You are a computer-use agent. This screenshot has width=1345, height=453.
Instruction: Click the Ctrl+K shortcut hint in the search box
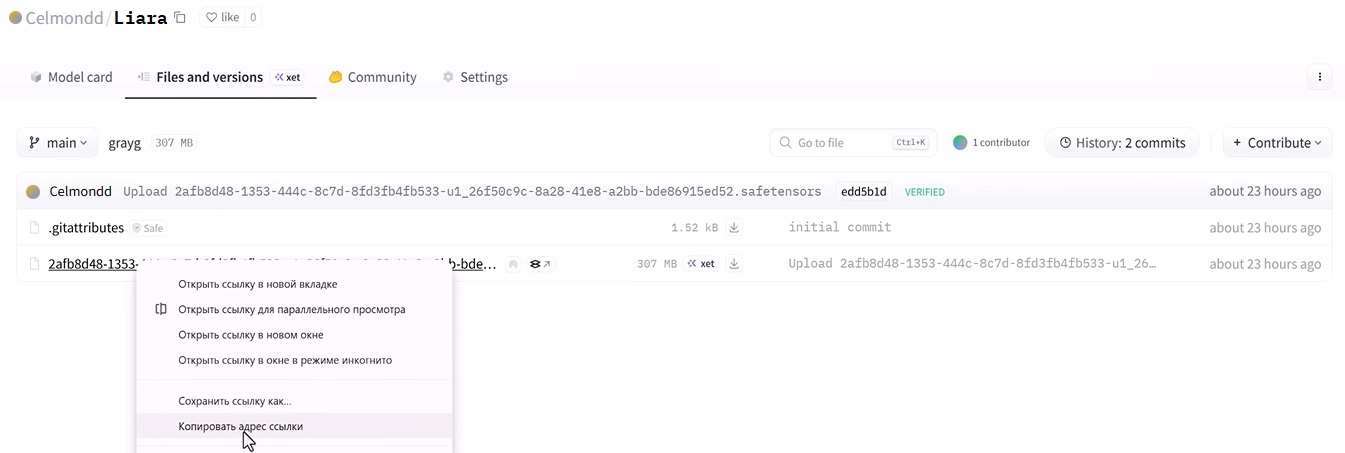click(911, 143)
